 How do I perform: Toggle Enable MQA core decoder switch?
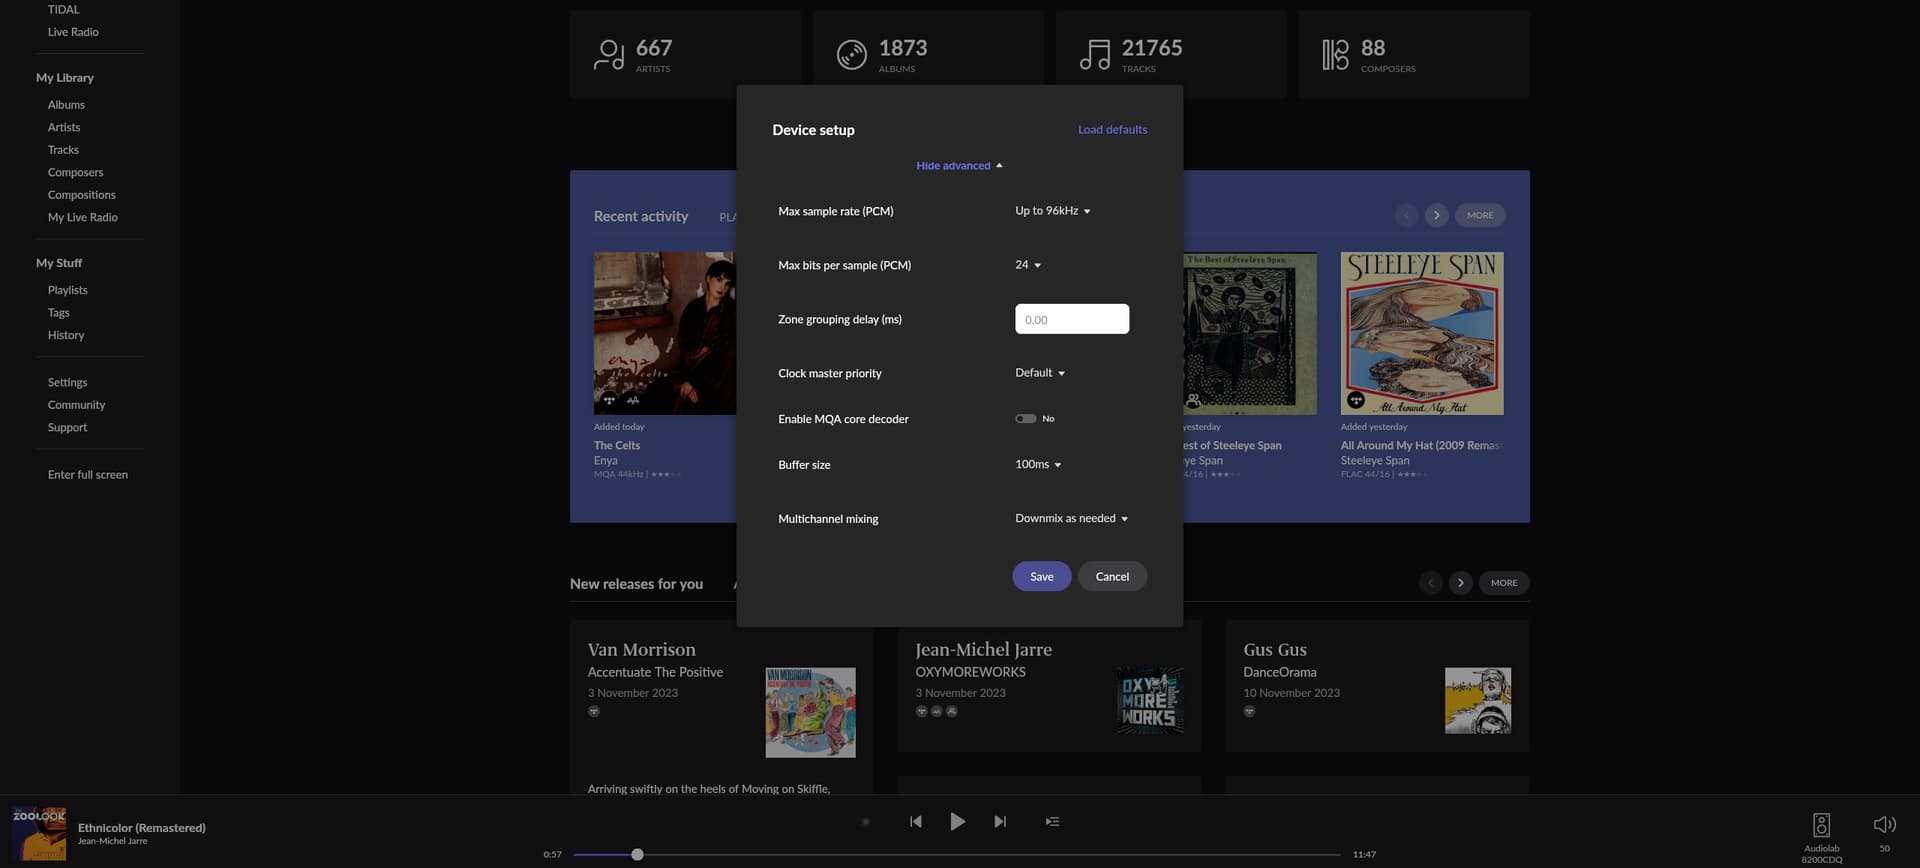pos(1025,419)
